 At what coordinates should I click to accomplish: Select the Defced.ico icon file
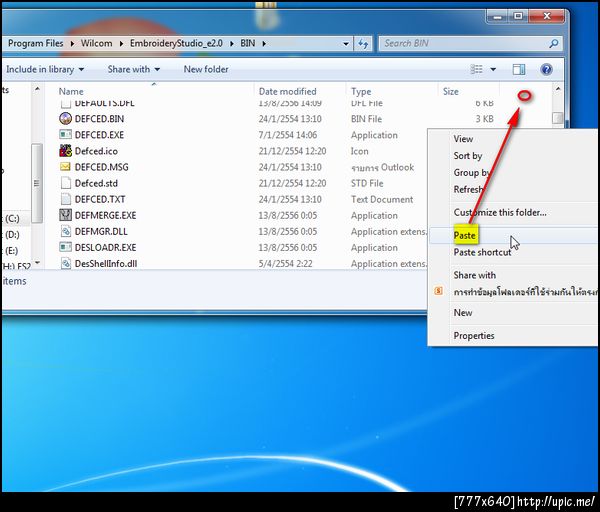click(x=65, y=151)
